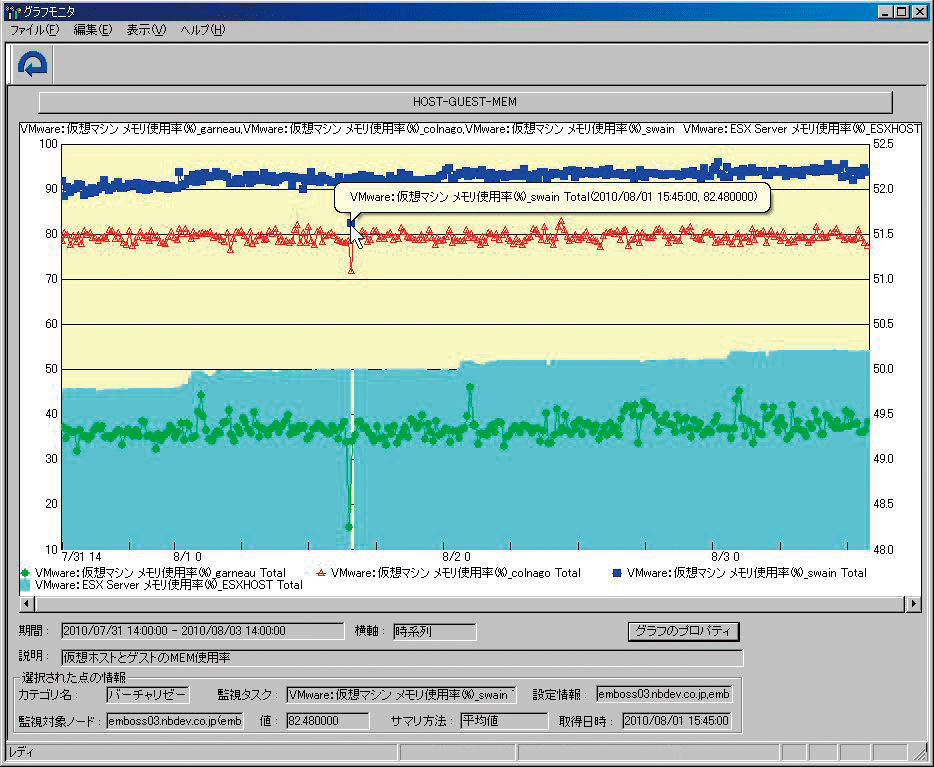The image size is (934, 767).
Task: Click the swain Total tooltip balloon
Action: 552,197
